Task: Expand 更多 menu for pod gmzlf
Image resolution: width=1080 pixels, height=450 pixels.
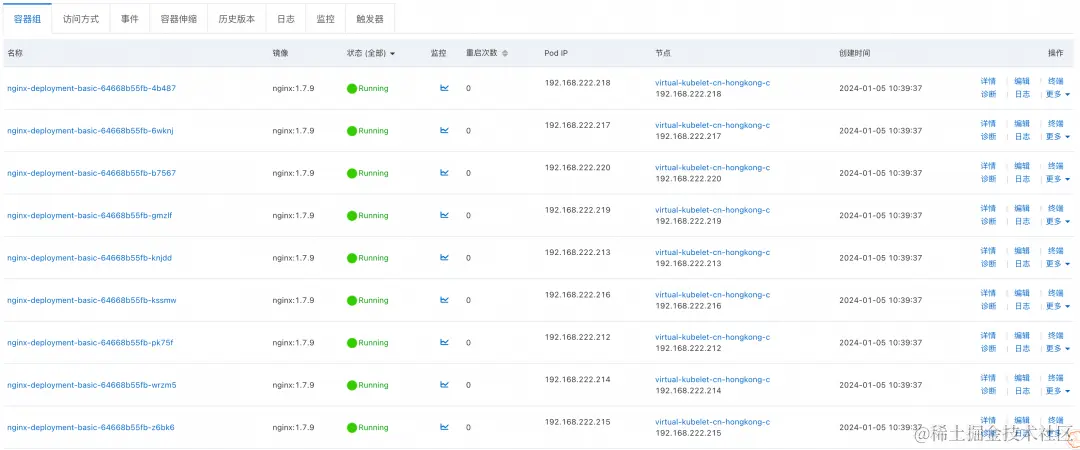Action: pos(1058,221)
